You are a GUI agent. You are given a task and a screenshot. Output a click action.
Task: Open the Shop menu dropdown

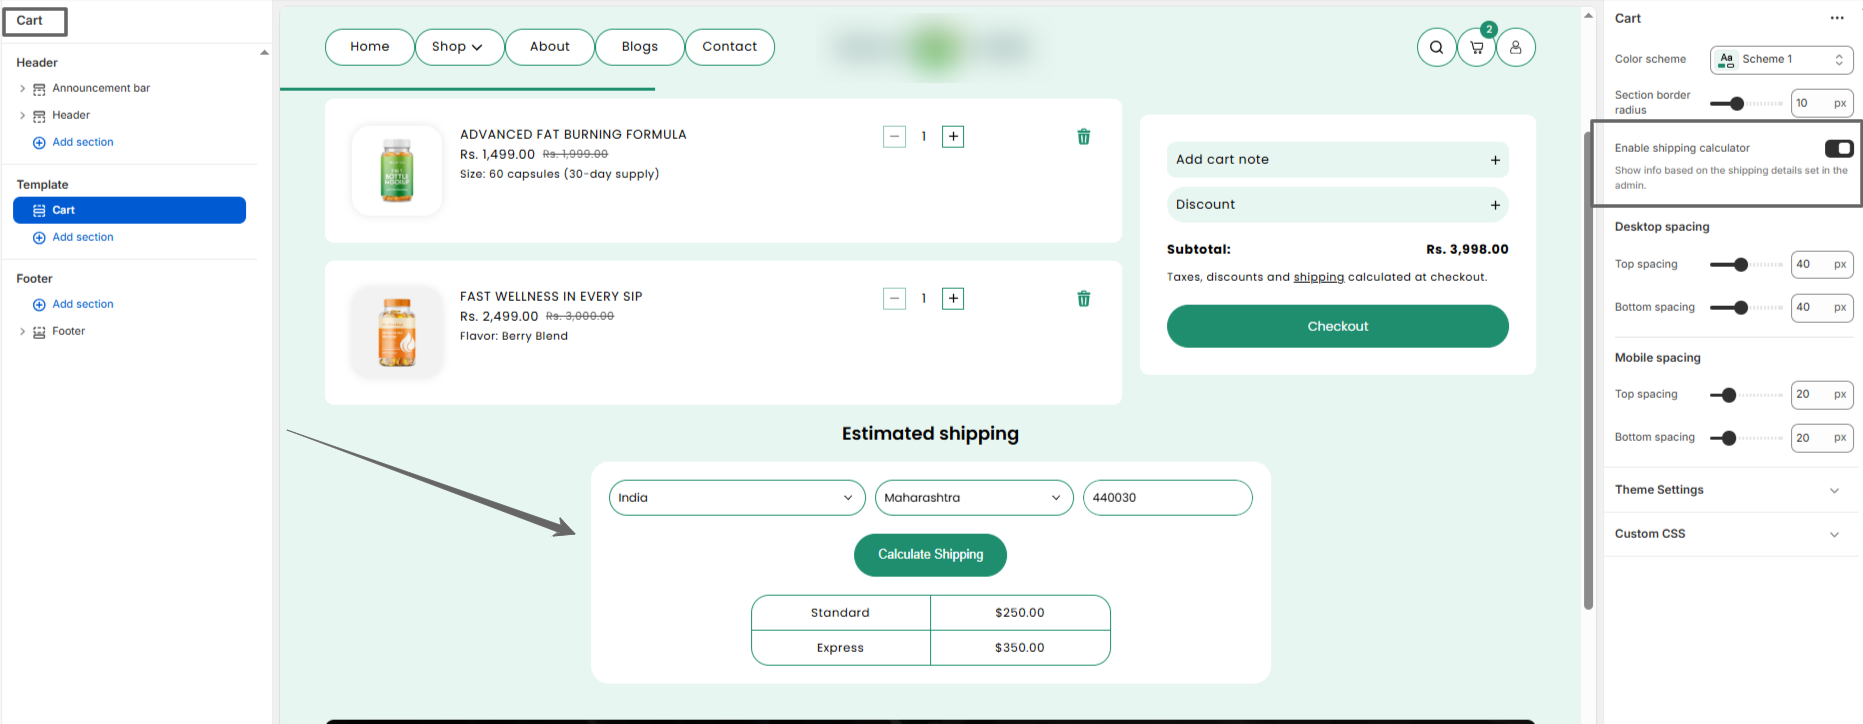(x=459, y=47)
